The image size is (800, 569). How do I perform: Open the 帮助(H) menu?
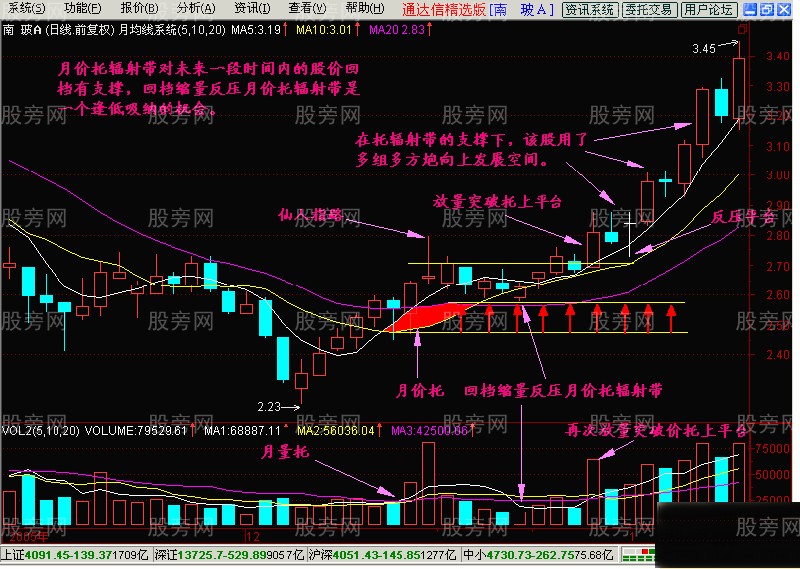click(364, 8)
